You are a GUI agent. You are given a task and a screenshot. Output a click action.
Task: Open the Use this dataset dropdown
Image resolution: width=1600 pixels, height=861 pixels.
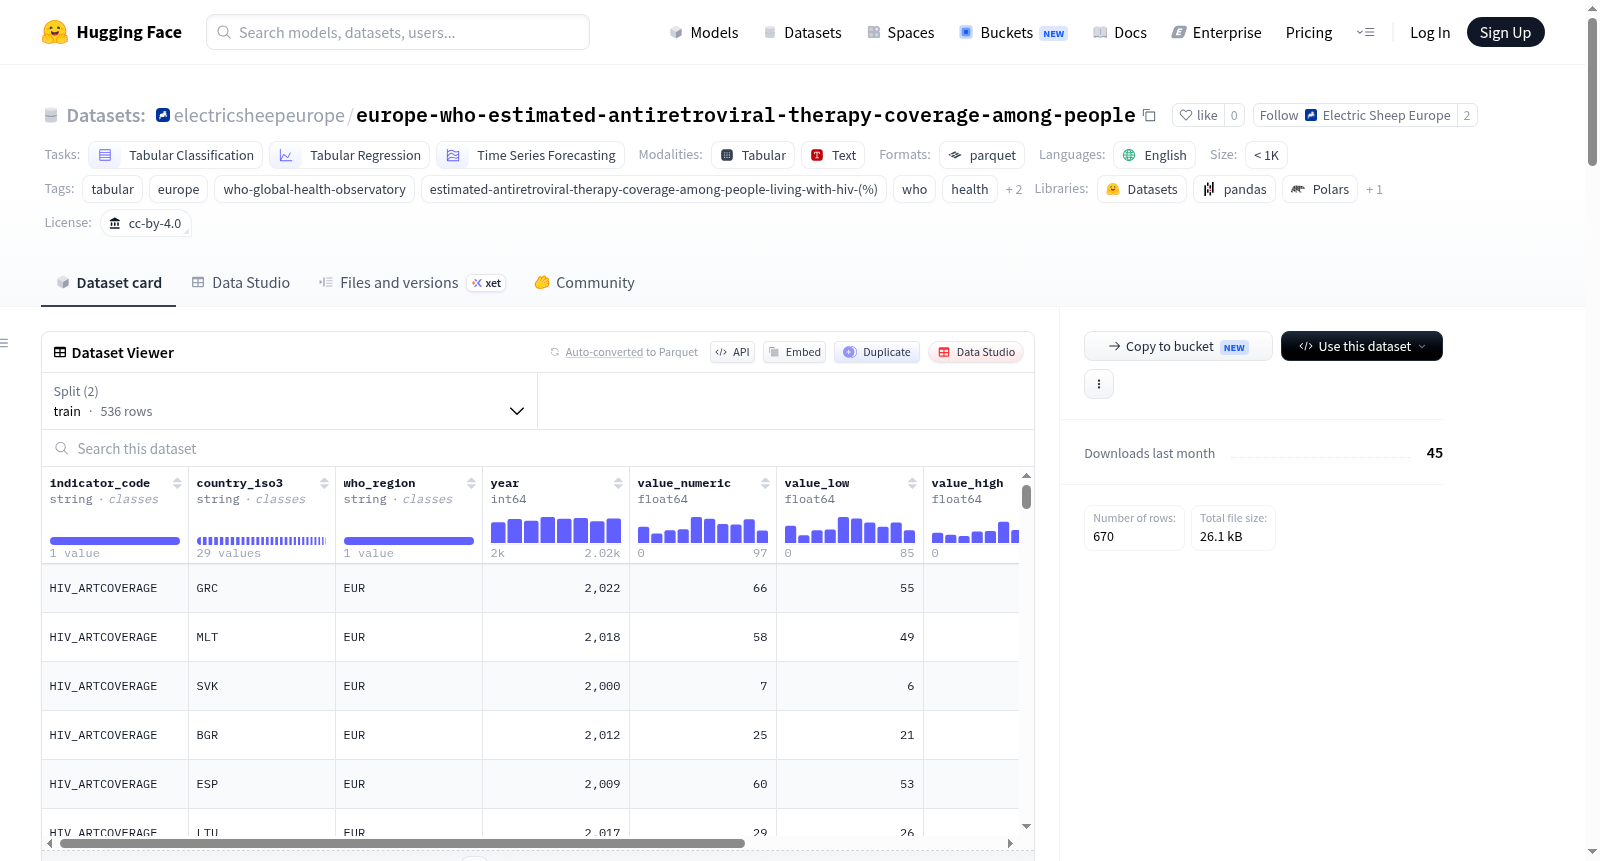(1361, 346)
